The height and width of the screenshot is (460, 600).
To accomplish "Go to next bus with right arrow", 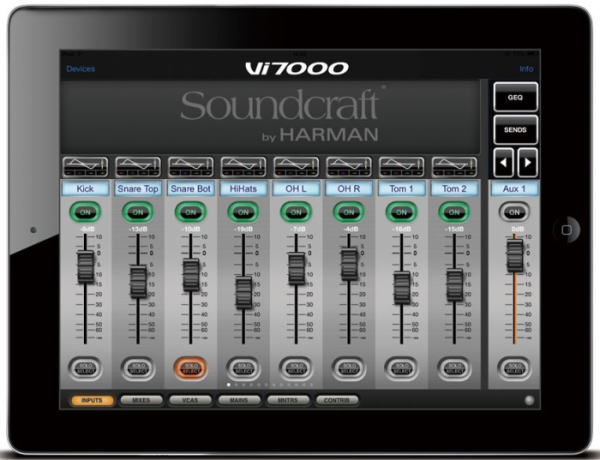I will coord(528,163).
